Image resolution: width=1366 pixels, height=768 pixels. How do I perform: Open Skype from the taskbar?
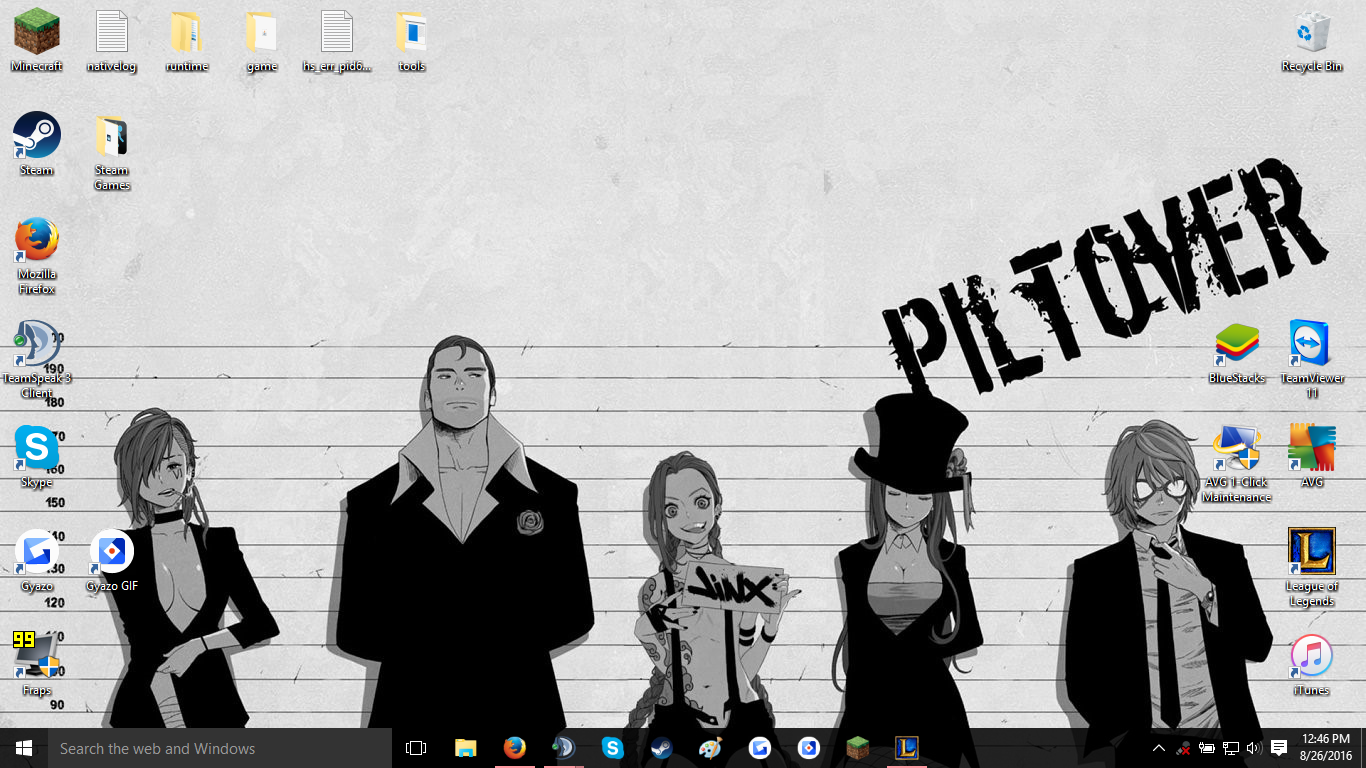(x=613, y=748)
